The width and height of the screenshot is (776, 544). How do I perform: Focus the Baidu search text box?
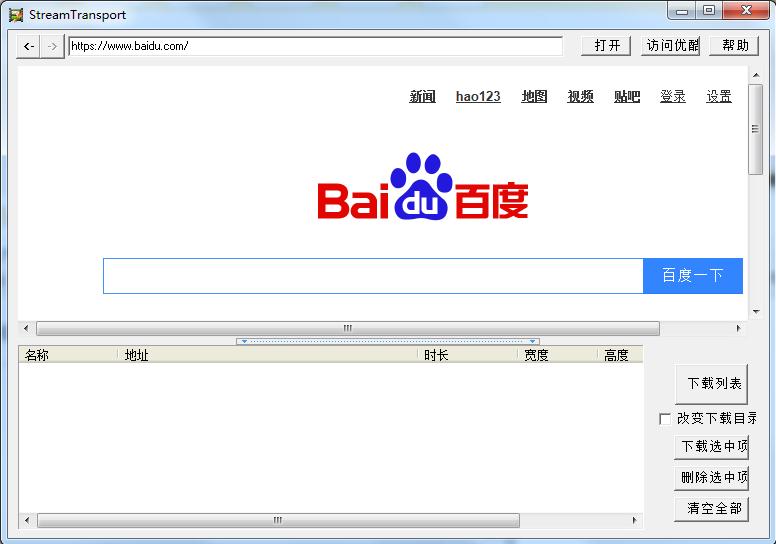coord(373,276)
